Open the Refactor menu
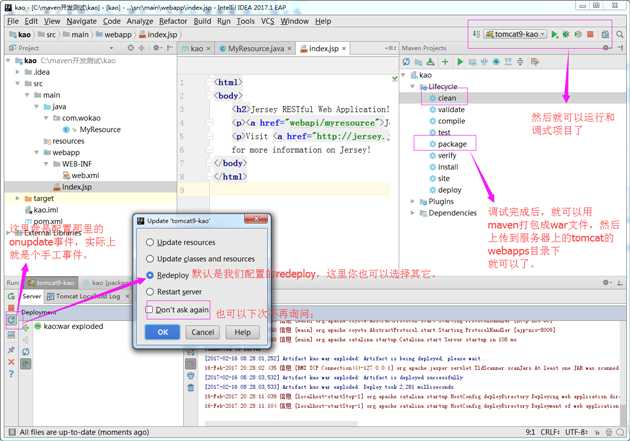 click(173, 21)
